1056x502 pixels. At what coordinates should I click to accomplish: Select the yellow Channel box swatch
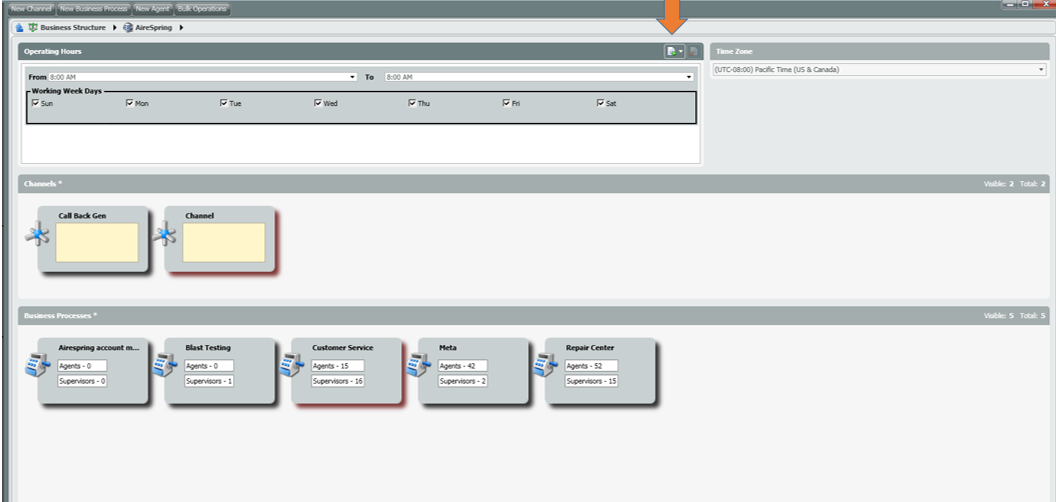point(224,243)
